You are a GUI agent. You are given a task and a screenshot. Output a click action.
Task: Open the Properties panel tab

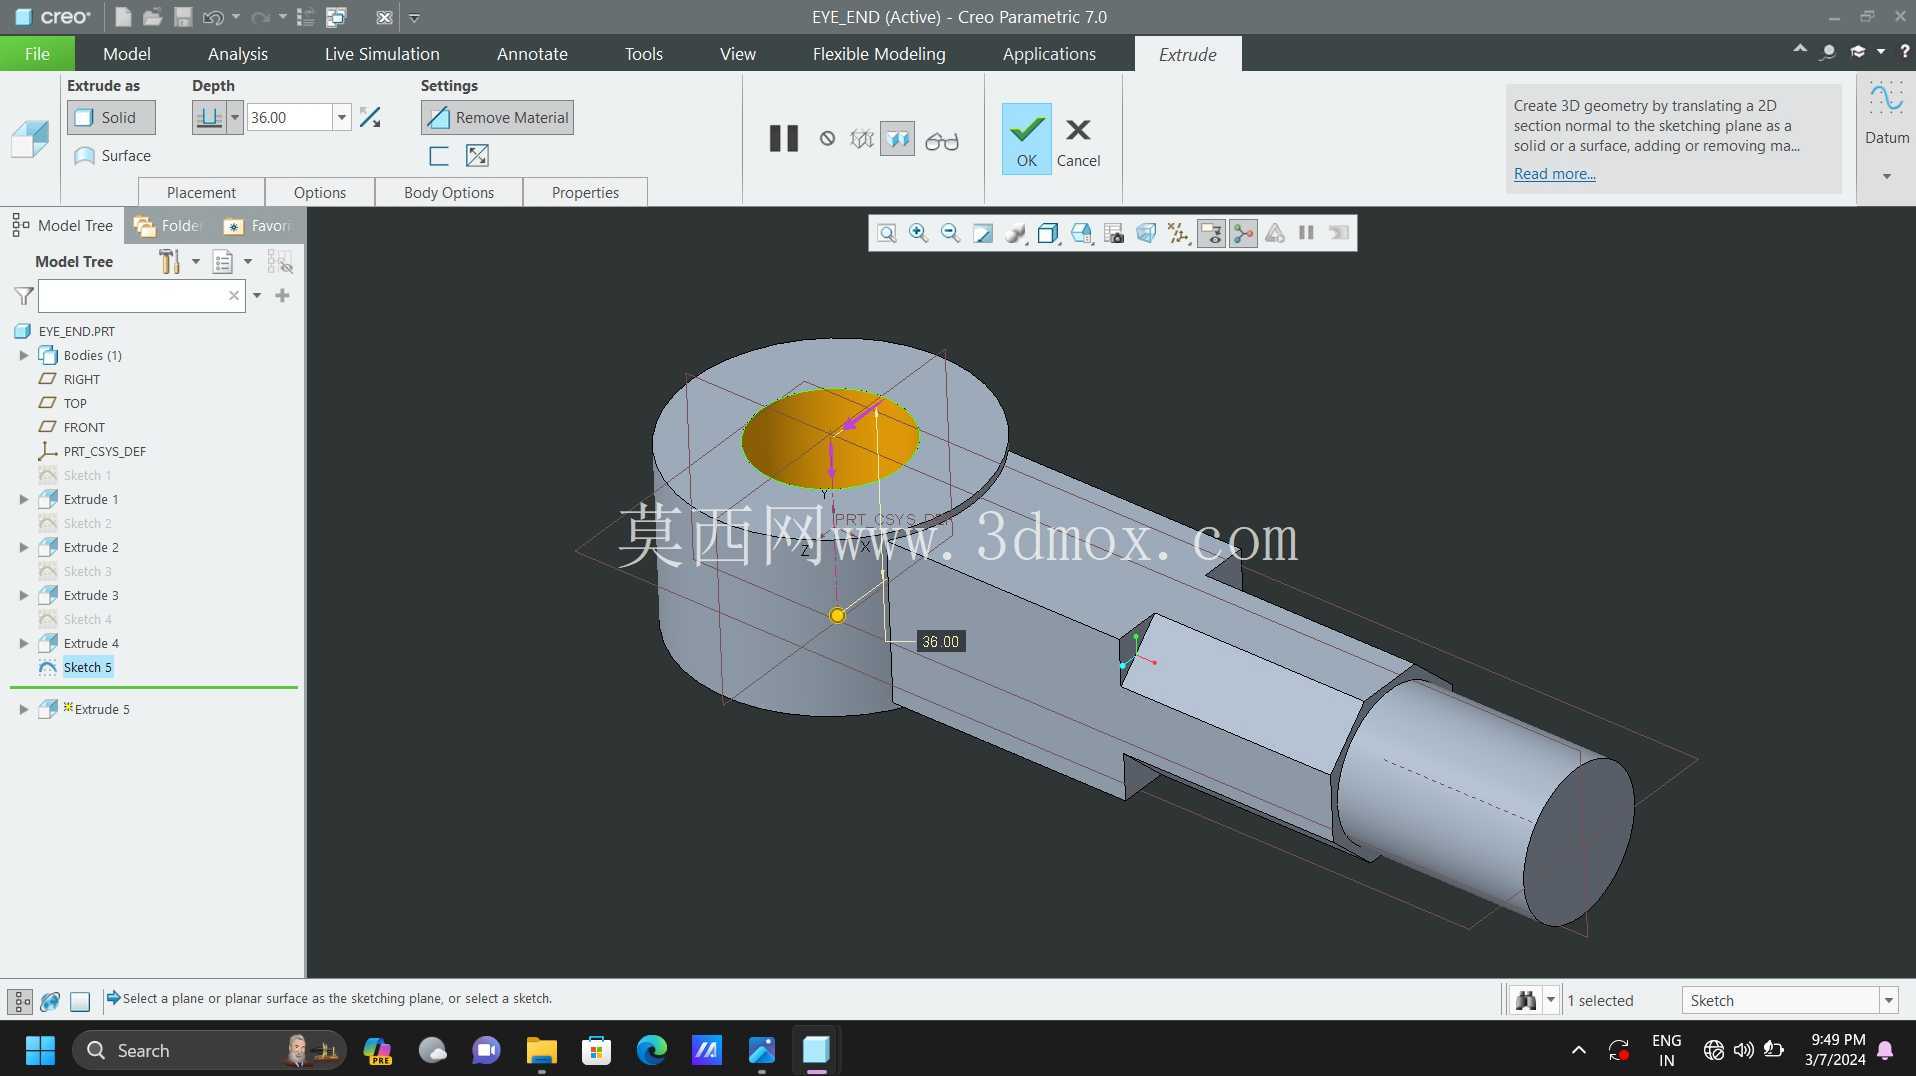point(585,192)
